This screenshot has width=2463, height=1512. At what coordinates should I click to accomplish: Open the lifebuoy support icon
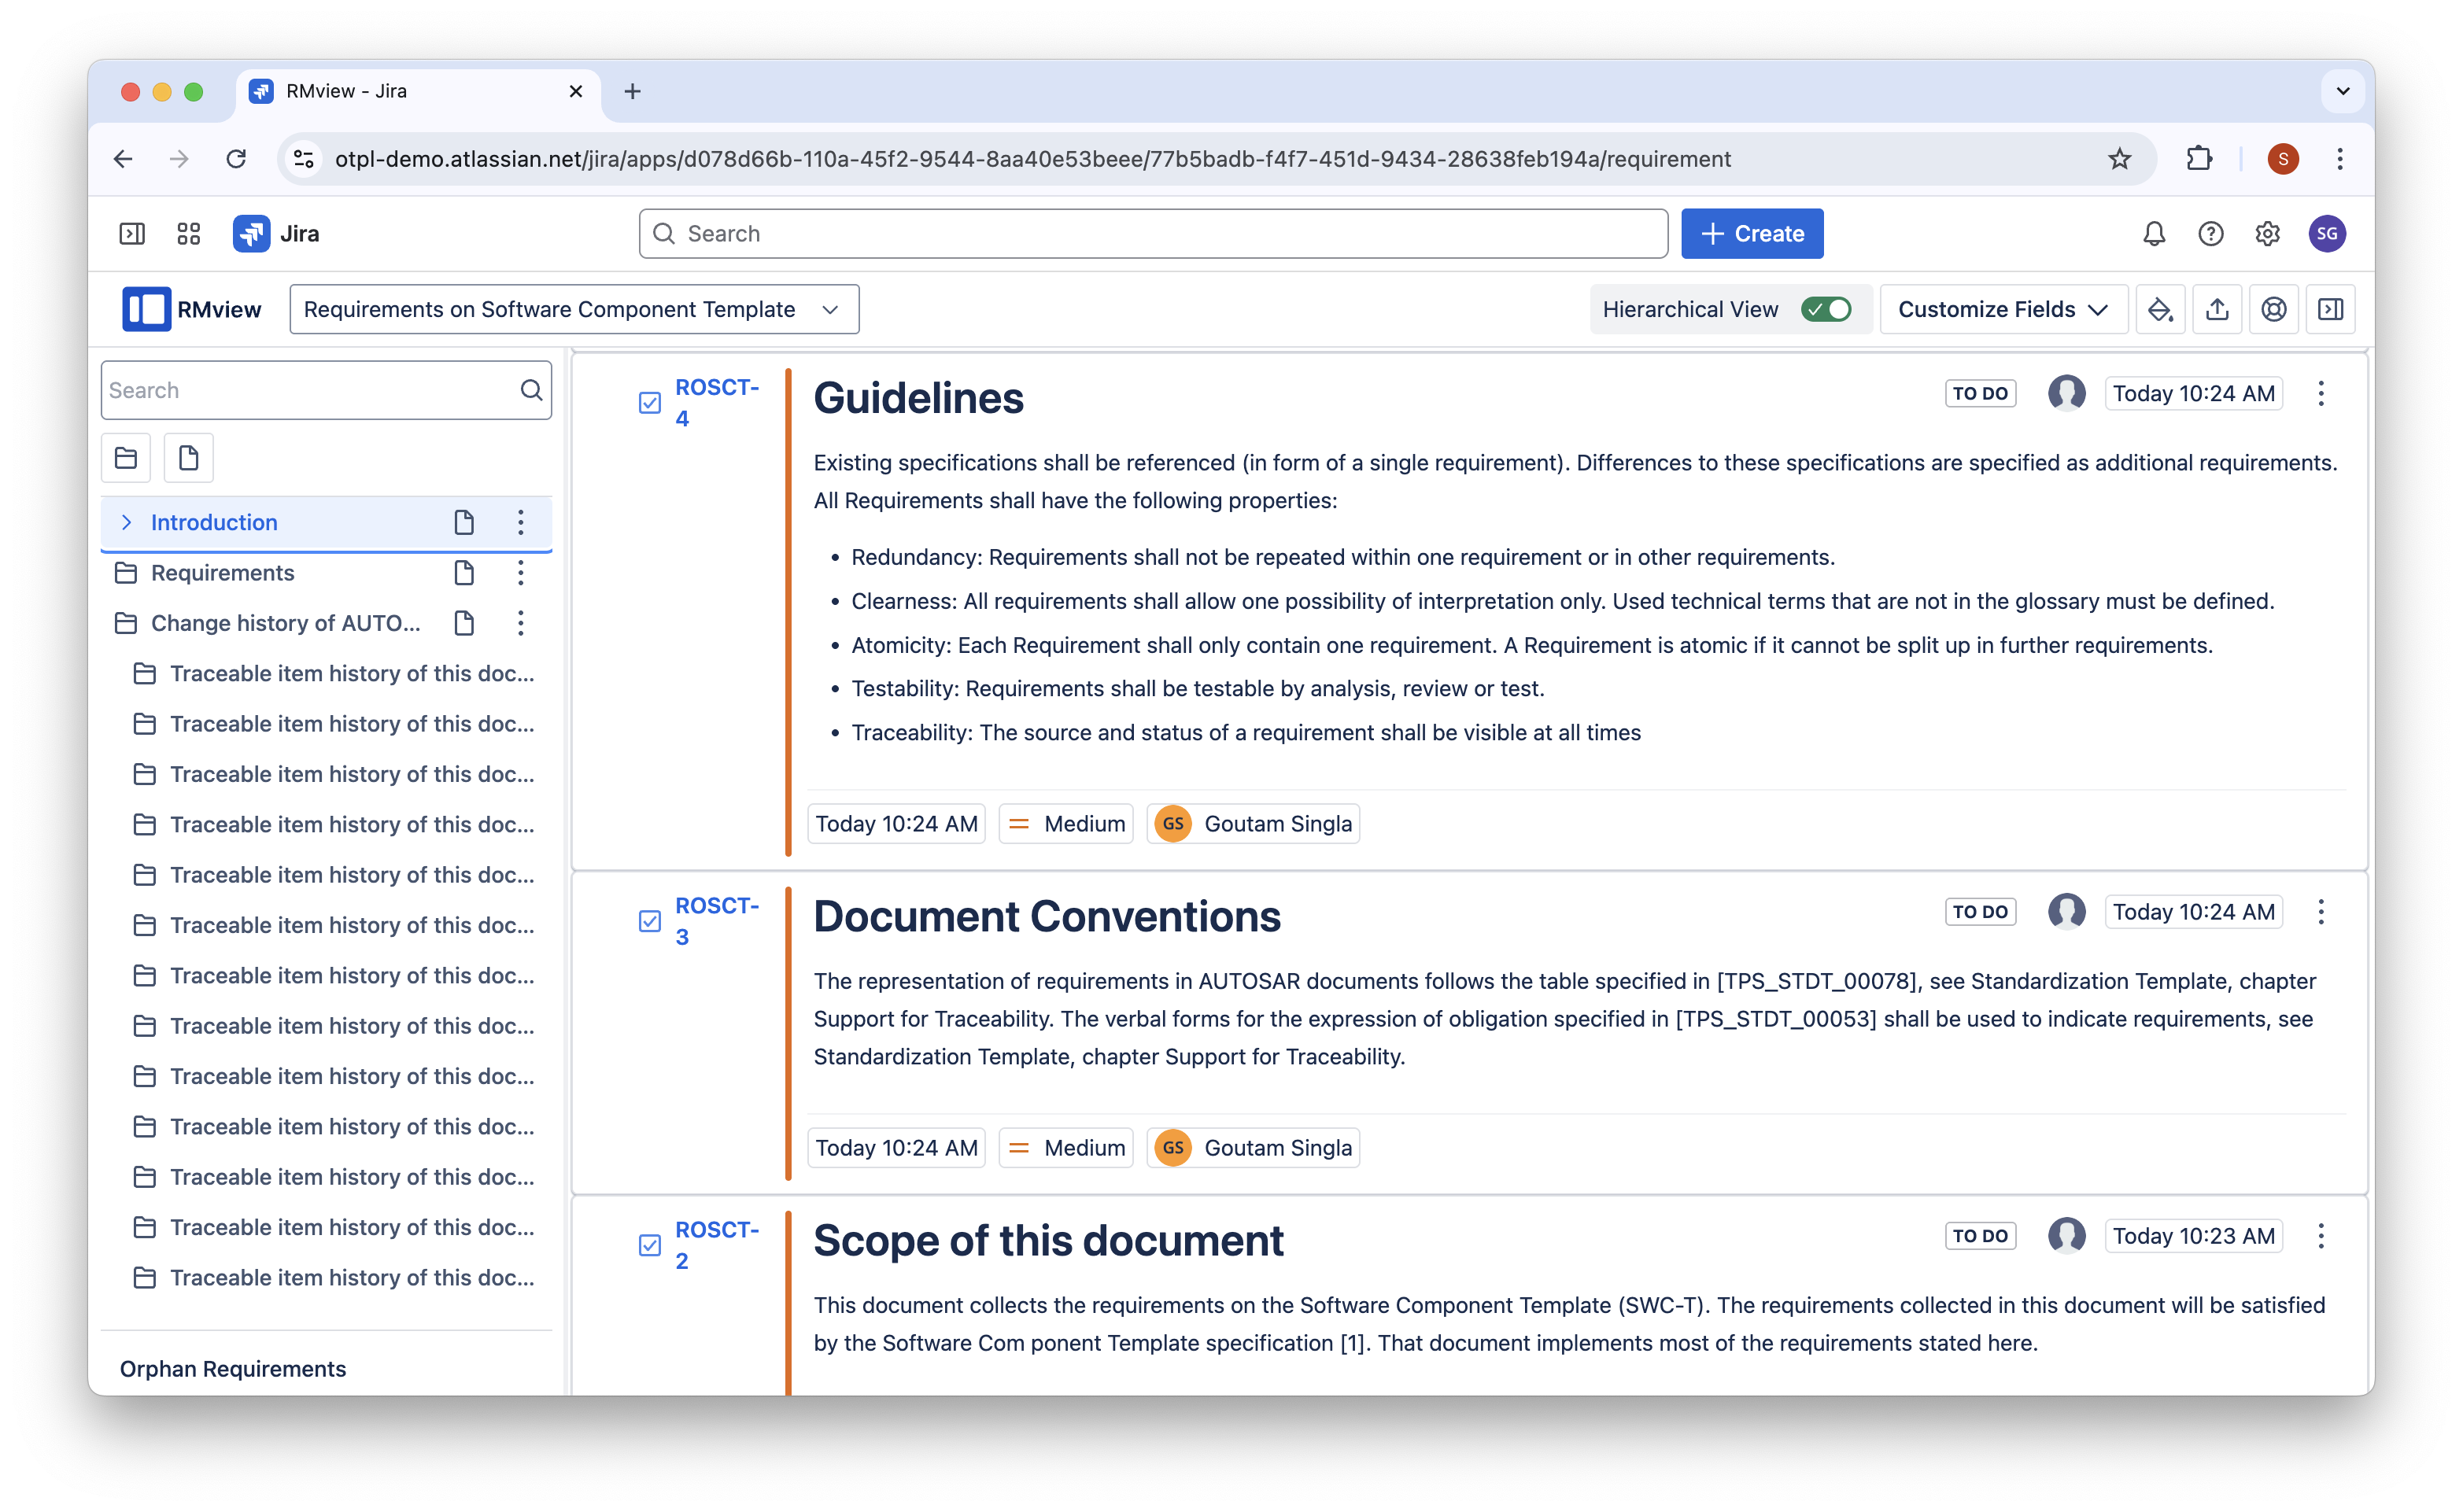coord(2273,310)
